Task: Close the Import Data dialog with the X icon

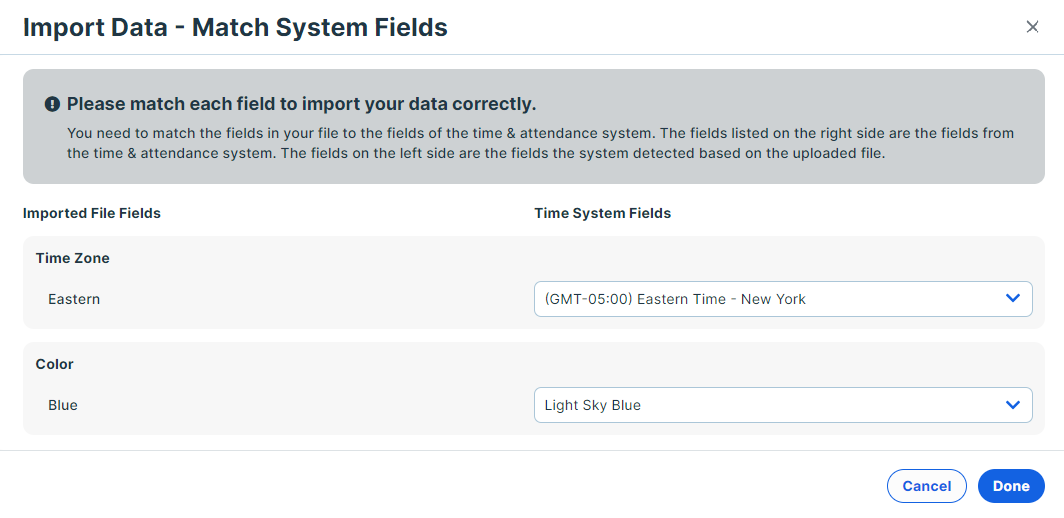Action: (x=1032, y=27)
